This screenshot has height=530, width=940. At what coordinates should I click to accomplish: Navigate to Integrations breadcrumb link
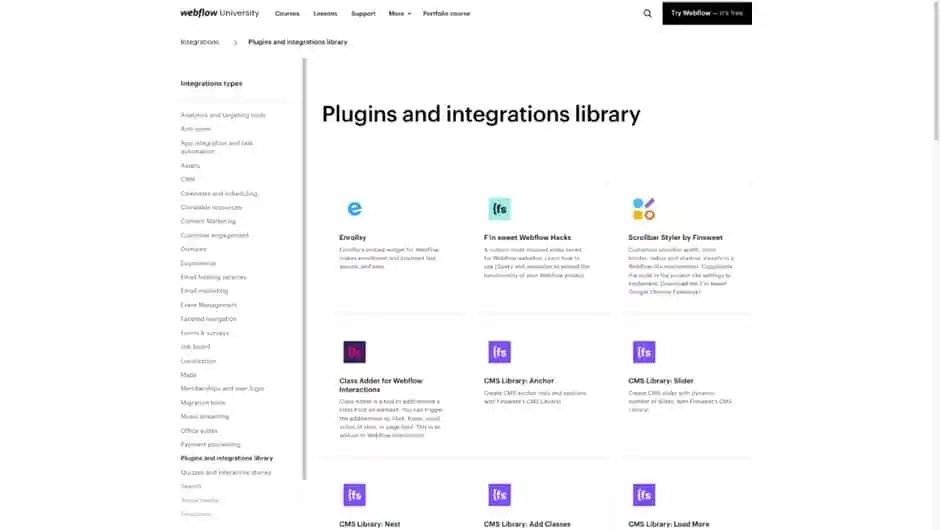click(199, 42)
